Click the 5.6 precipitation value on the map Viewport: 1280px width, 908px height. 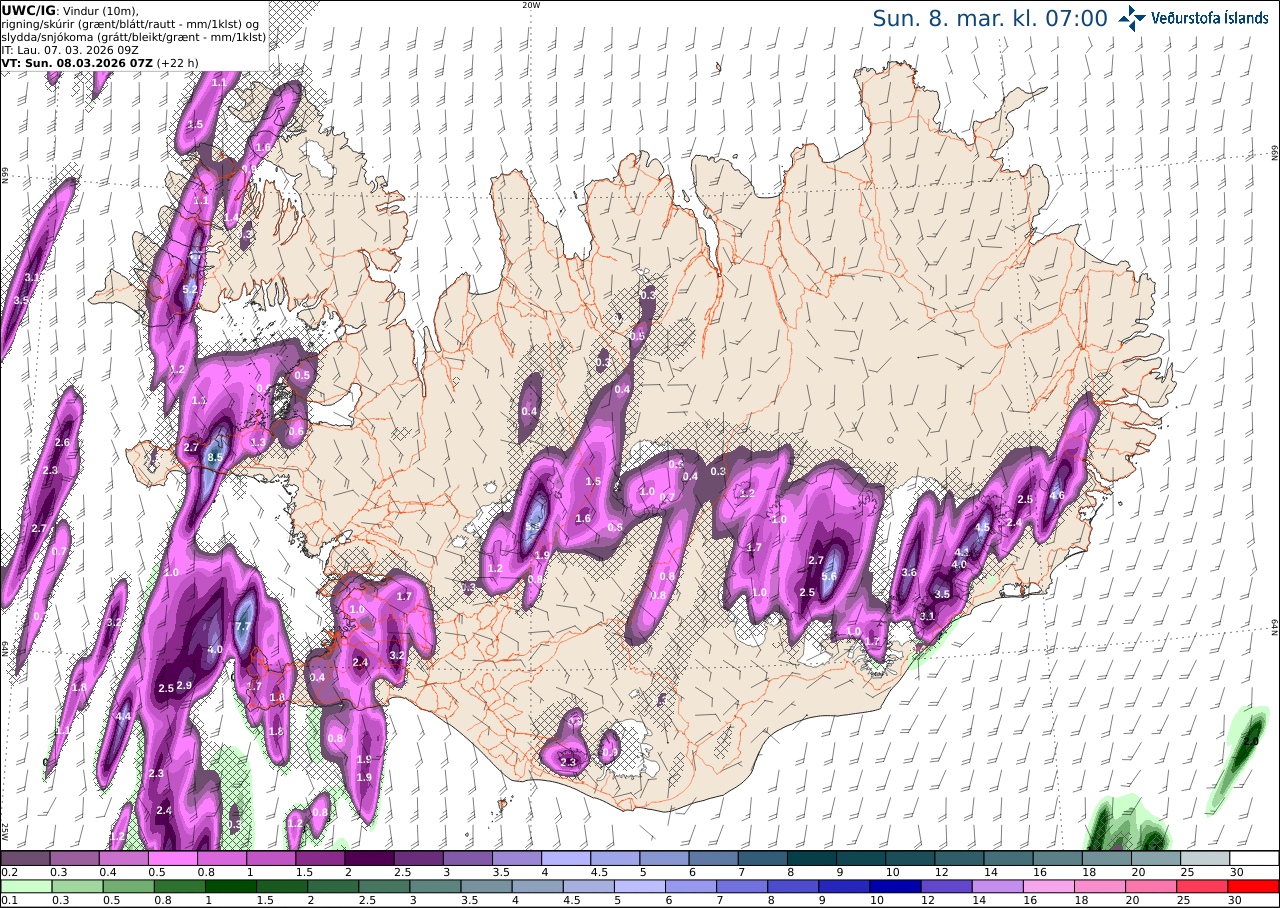(828, 576)
